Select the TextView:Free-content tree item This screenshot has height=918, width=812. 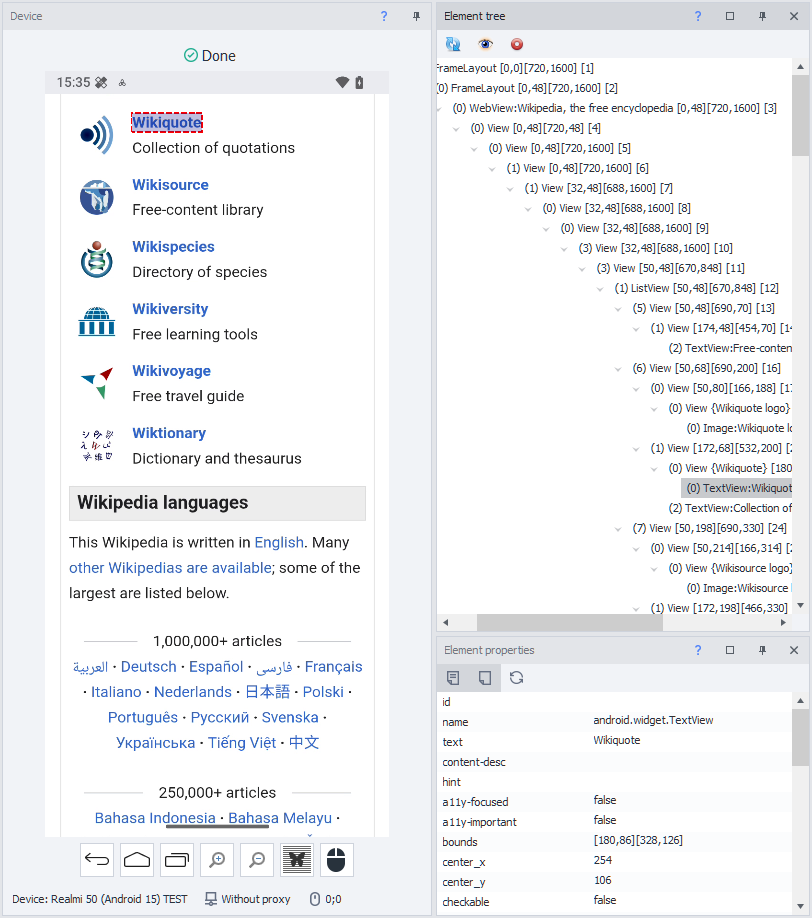click(730, 348)
